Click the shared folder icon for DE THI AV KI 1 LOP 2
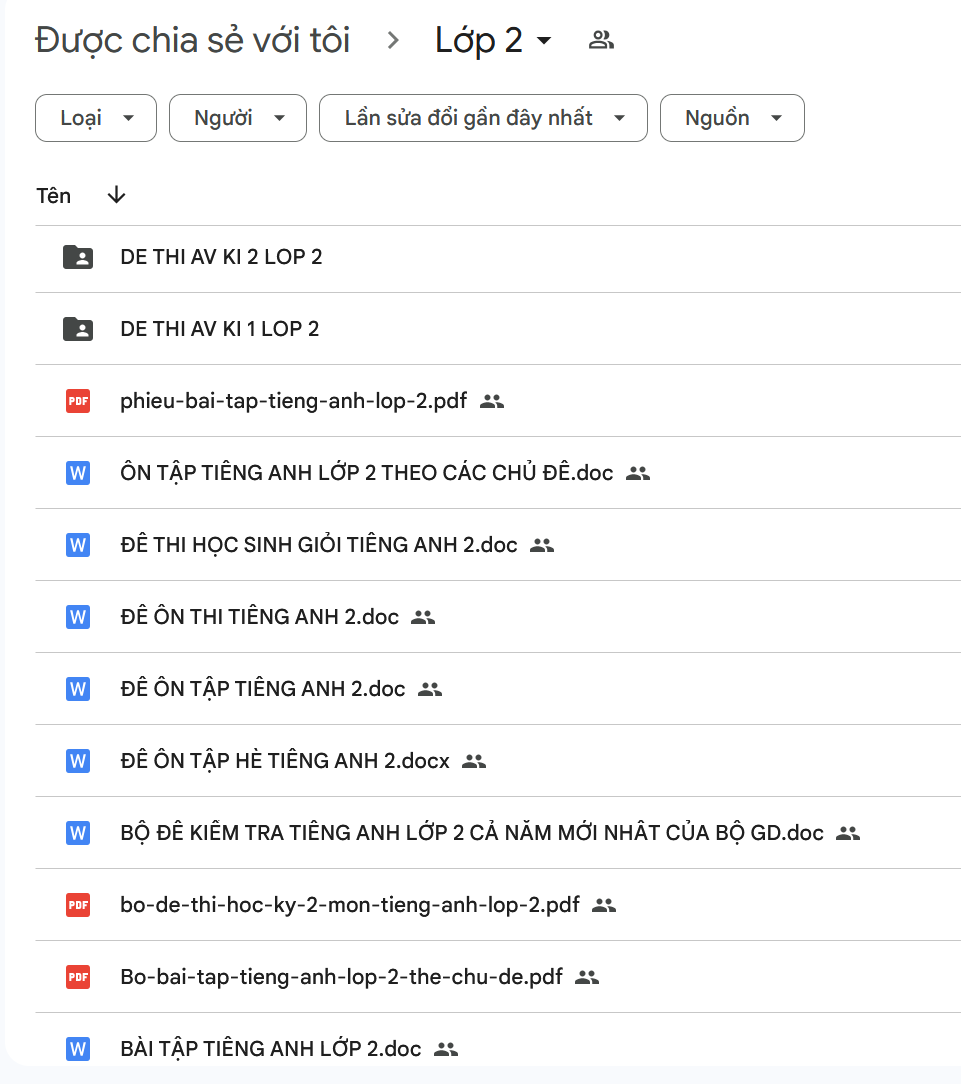The image size is (961, 1084). click(x=78, y=329)
